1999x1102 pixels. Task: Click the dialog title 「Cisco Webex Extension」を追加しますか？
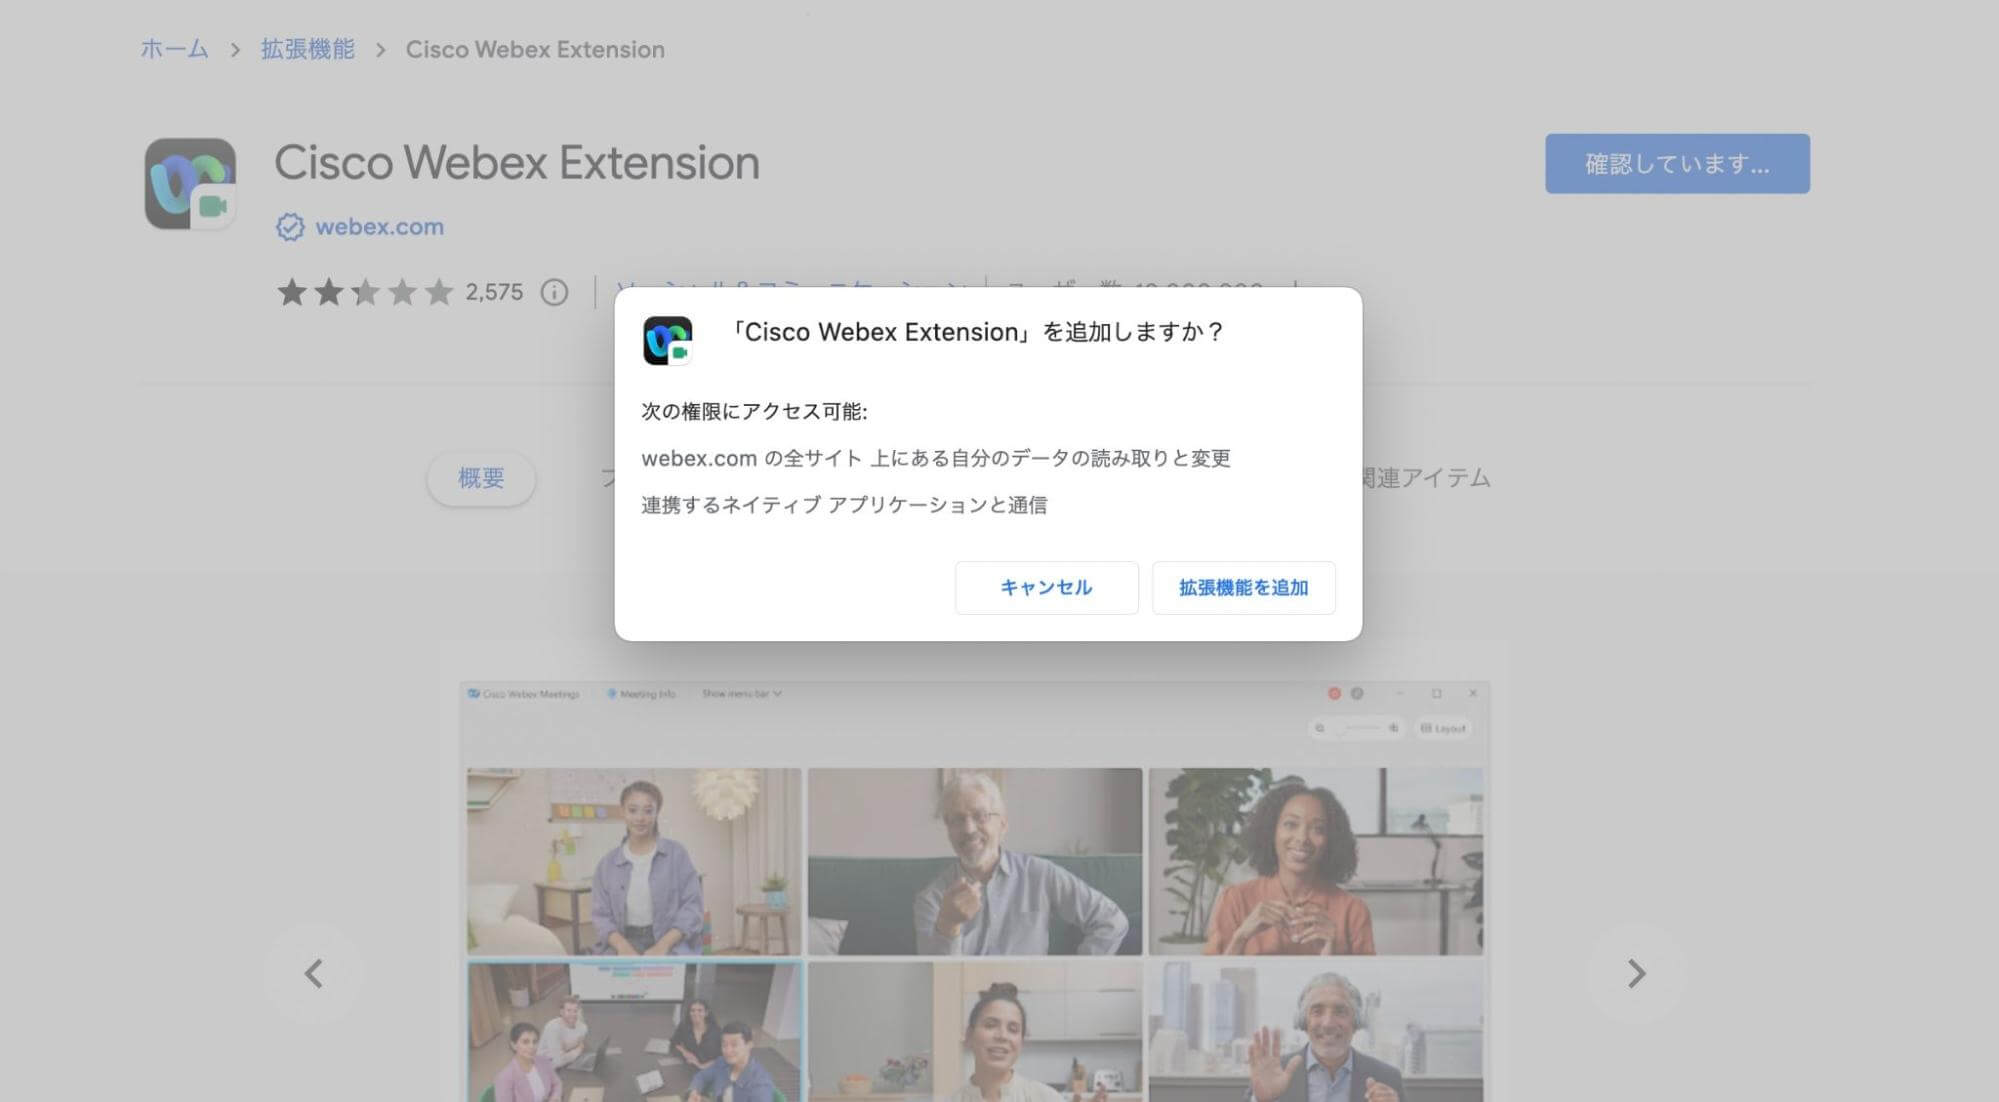[977, 332]
